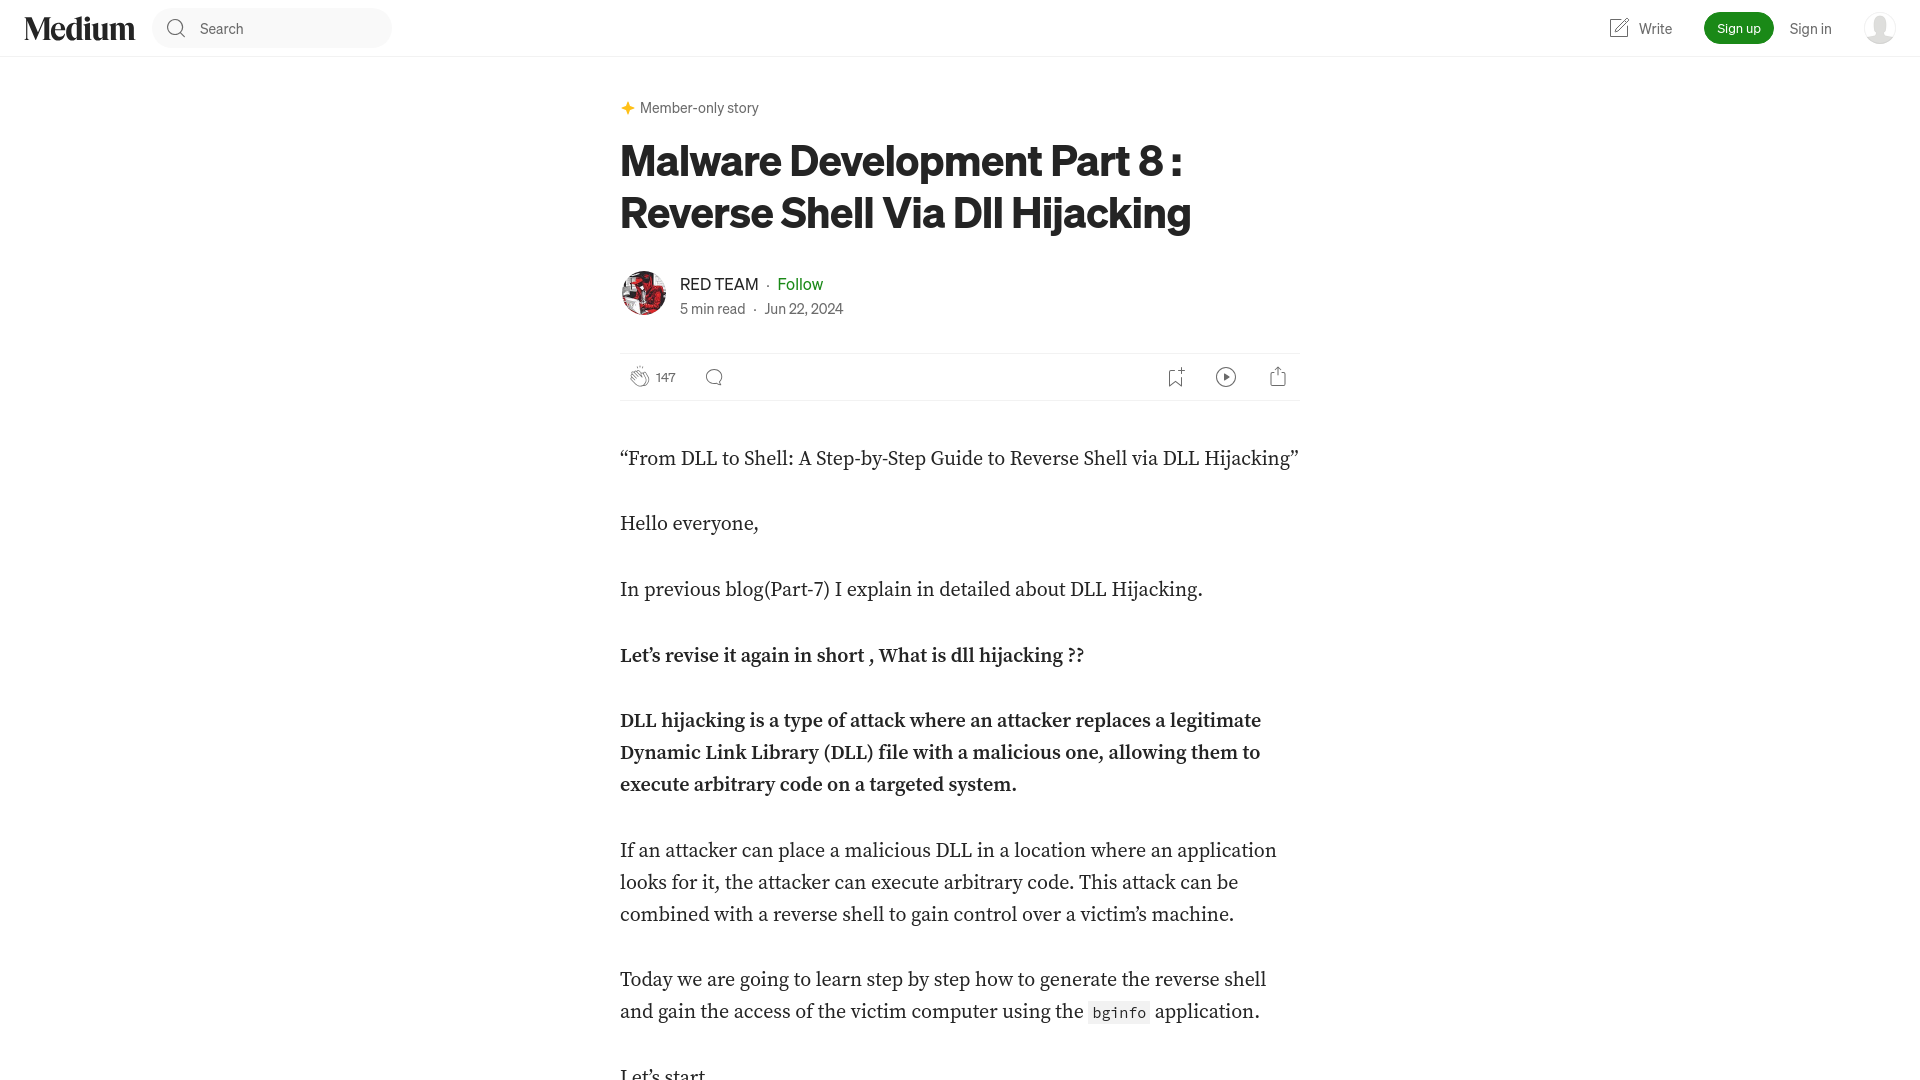
Task: Click the share icon
Action: click(x=1276, y=376)
